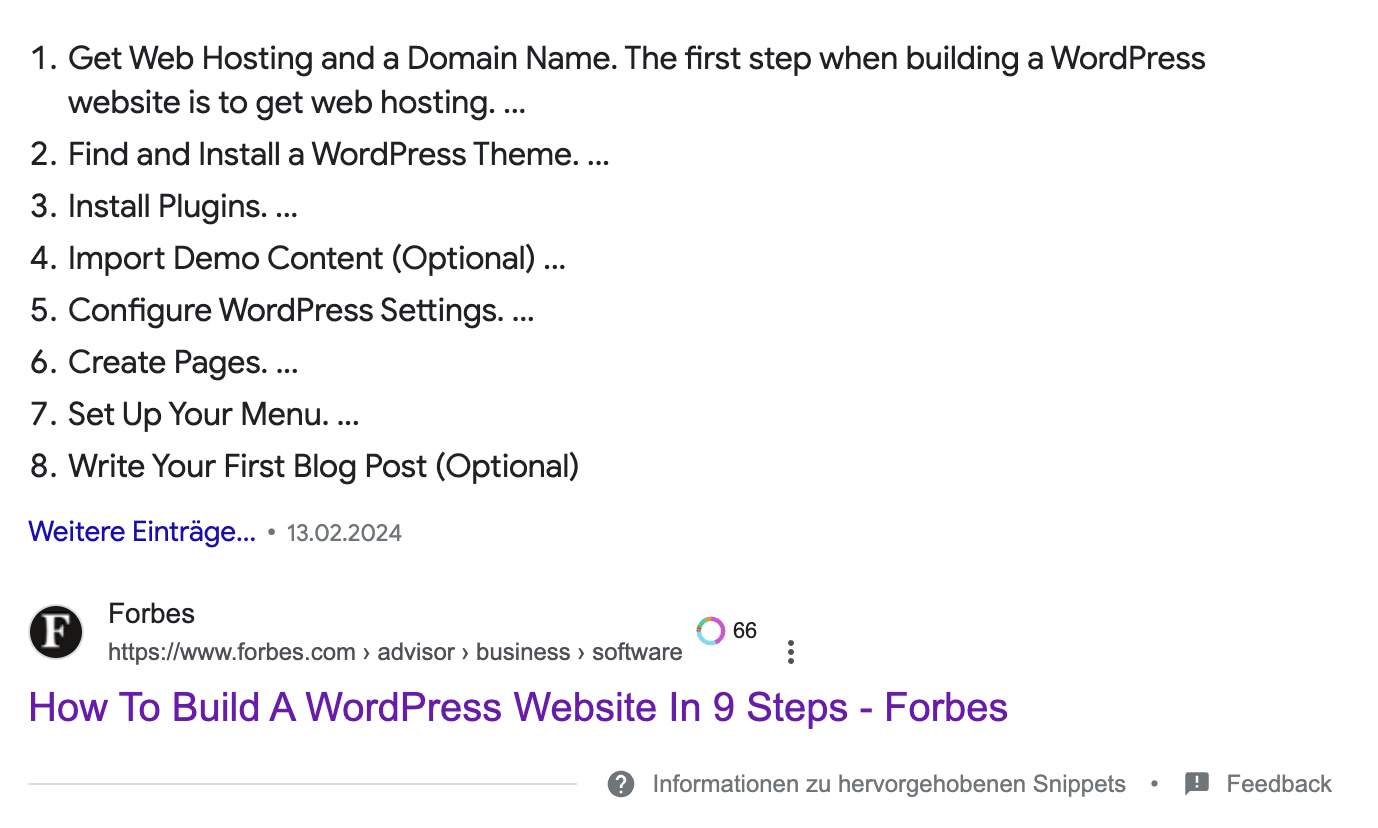Open "Weitere Einträge..." to see more entries
1378x828 pixels.
coord(142,531)
